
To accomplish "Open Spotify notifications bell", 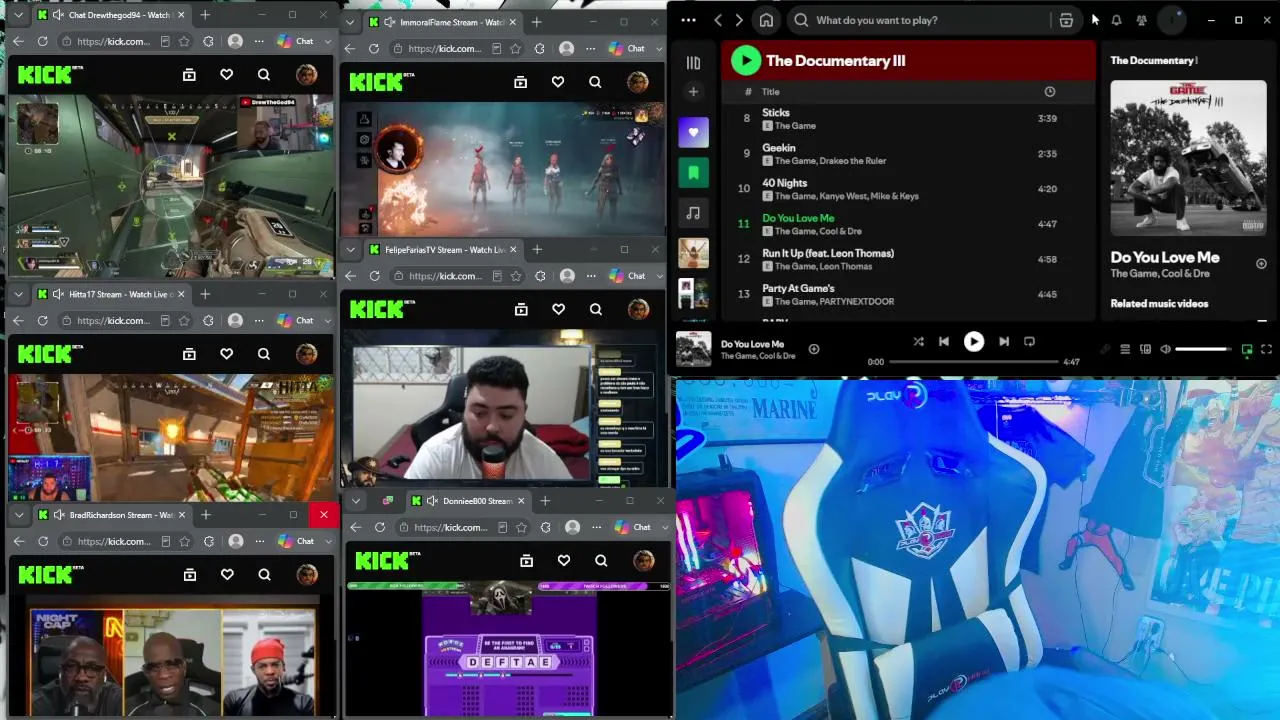I will click(1116, 20).
